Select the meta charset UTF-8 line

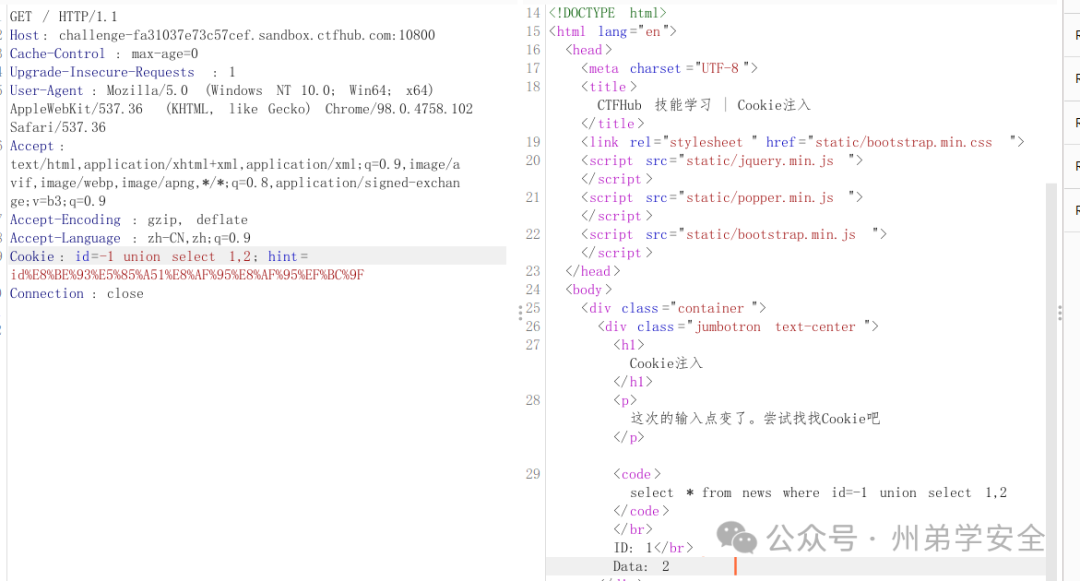click(x=669, y=68)
